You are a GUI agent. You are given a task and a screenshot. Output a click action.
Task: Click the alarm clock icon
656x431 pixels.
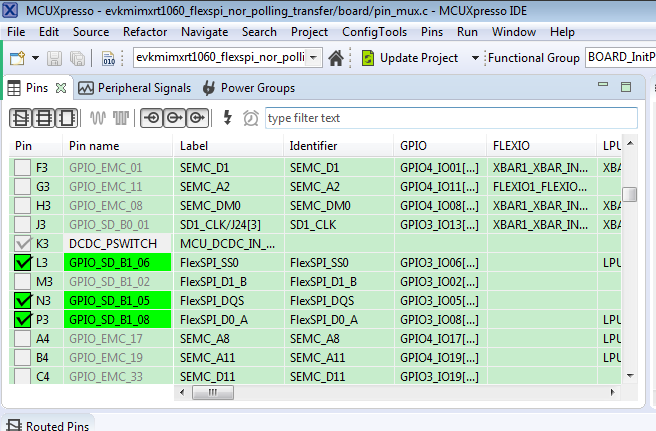(x=251, y=118)
